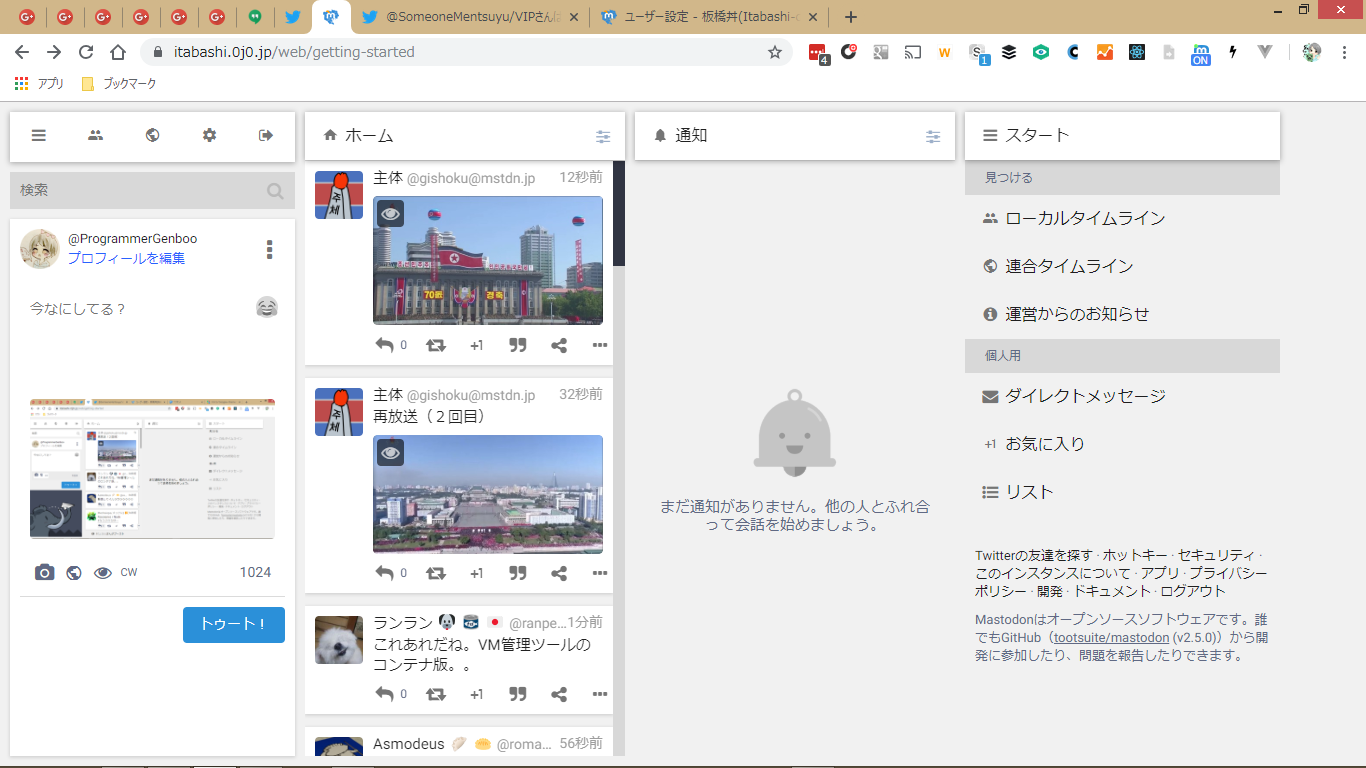Open the post privacy globe icon

(74, 573)
